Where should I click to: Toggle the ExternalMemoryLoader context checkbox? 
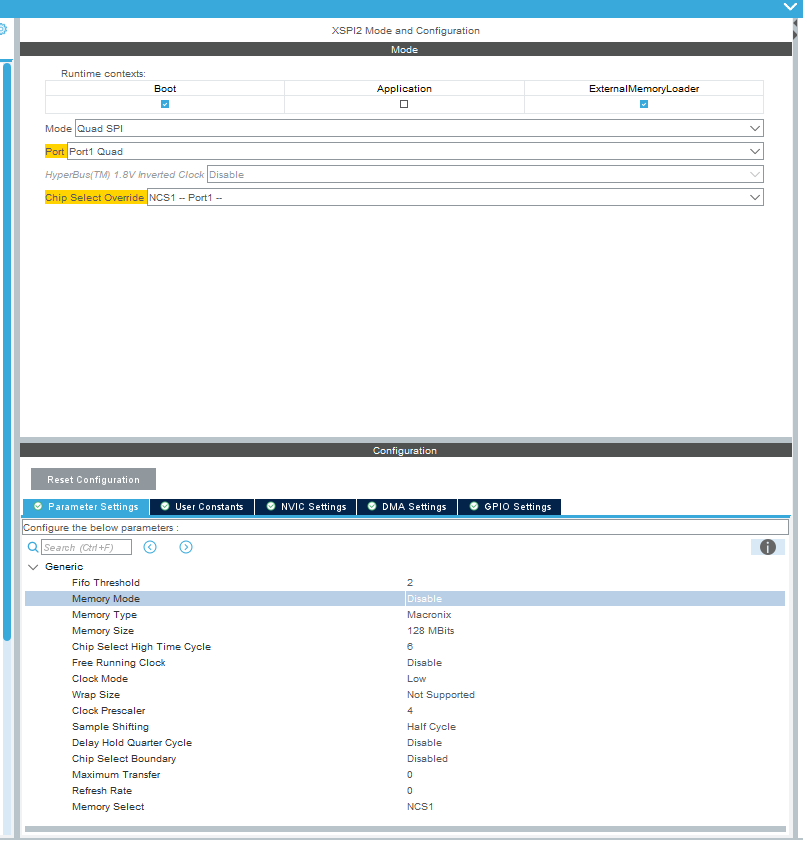(x=644, y=104)
